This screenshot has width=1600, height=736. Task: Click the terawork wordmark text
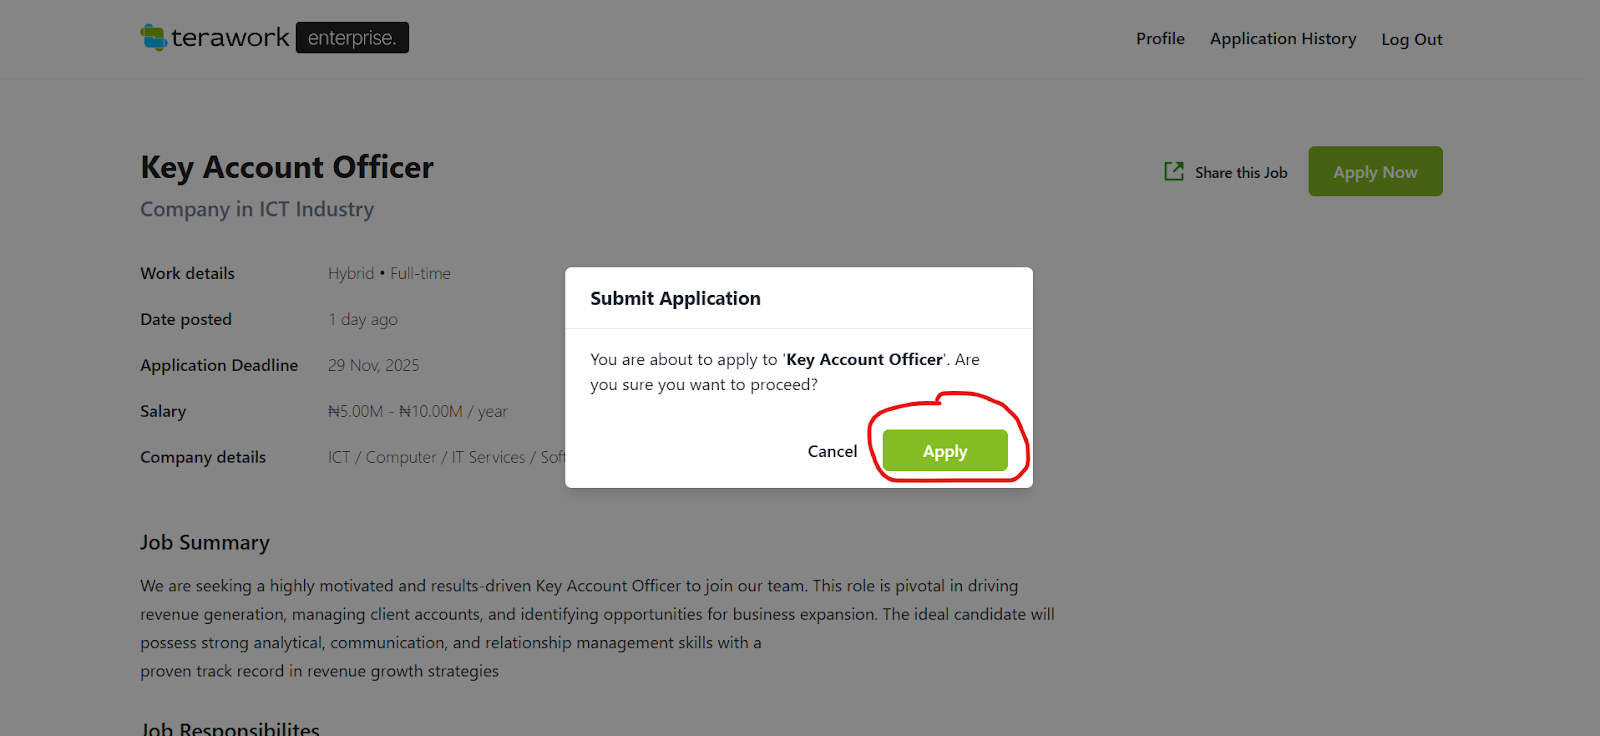coord(230,38)
